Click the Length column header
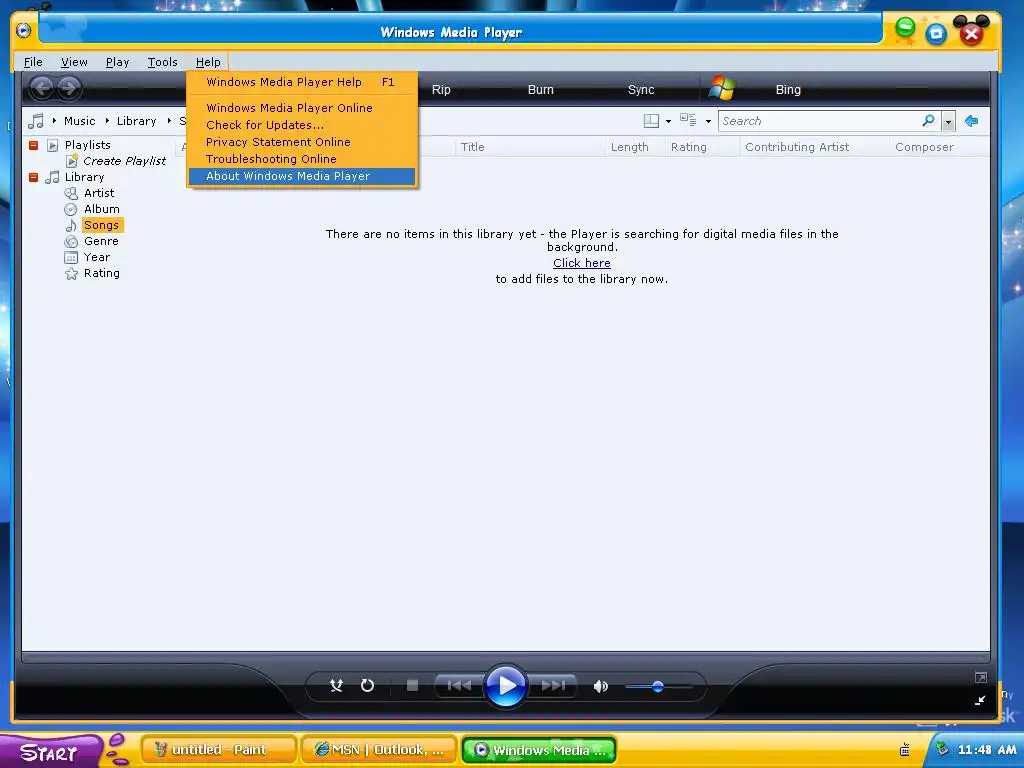This screenshot has width=1024, height=768. coord(635,147)
